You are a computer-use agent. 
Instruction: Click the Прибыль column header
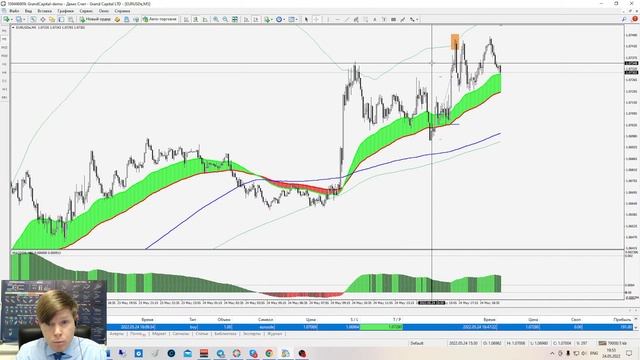(622, 320)
